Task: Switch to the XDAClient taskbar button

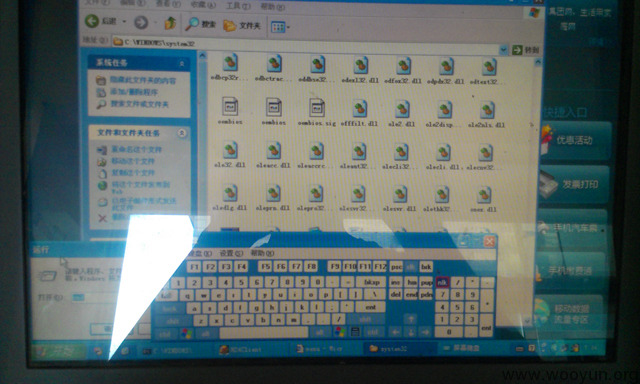Action: [x=250, y=349]
